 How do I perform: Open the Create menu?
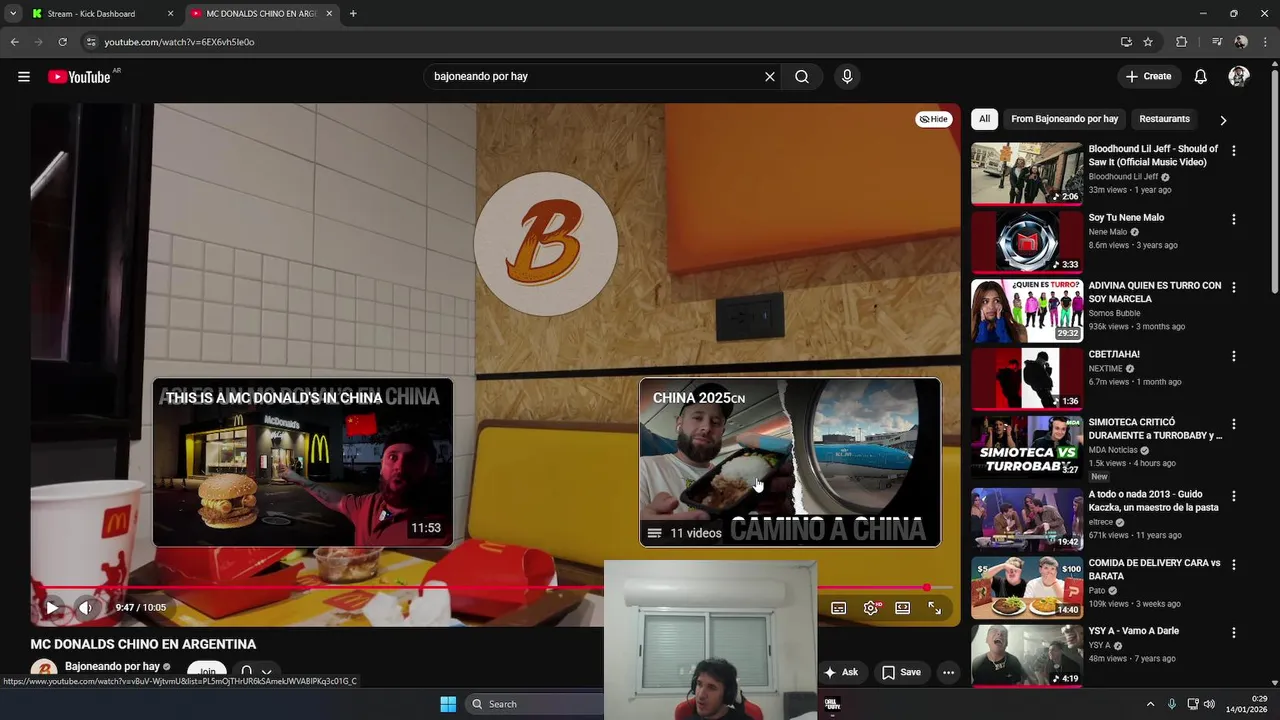click(x=1148, y=77)
